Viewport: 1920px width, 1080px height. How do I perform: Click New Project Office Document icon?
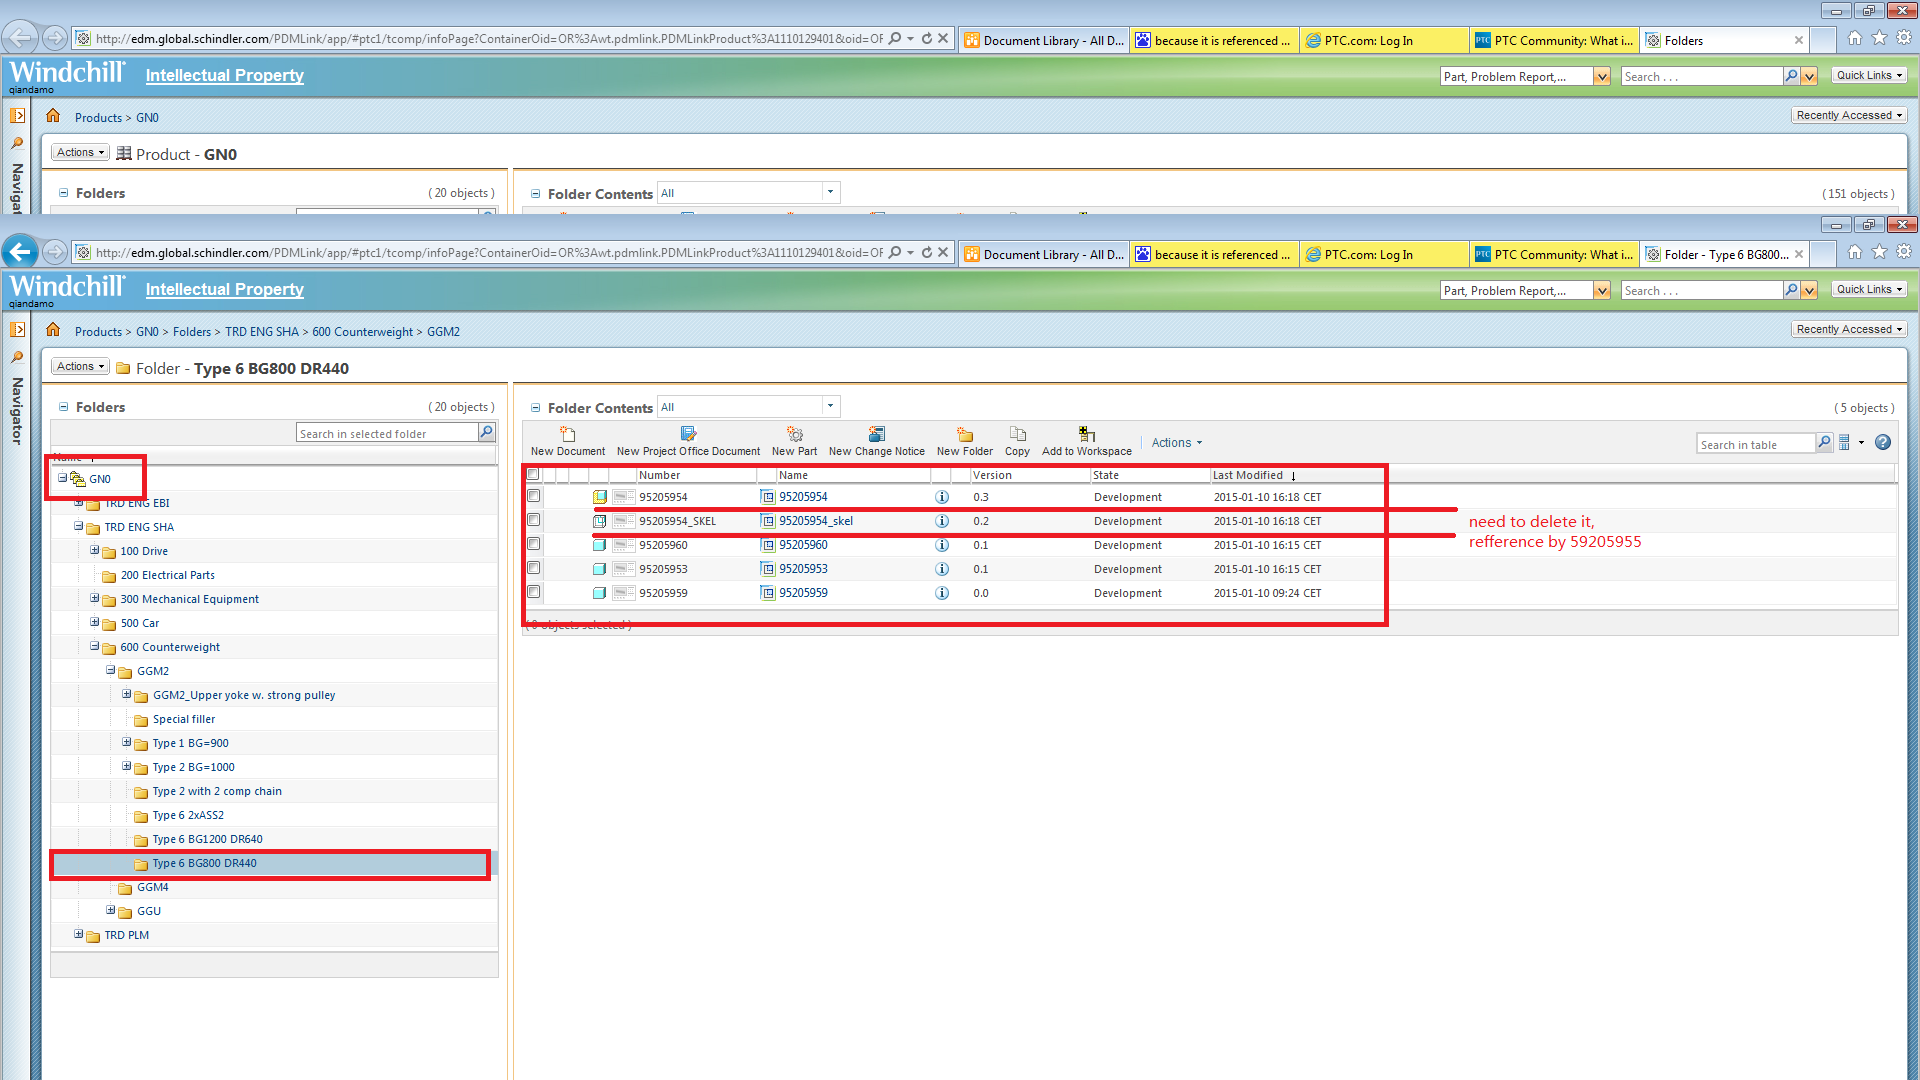pos(688,434)
